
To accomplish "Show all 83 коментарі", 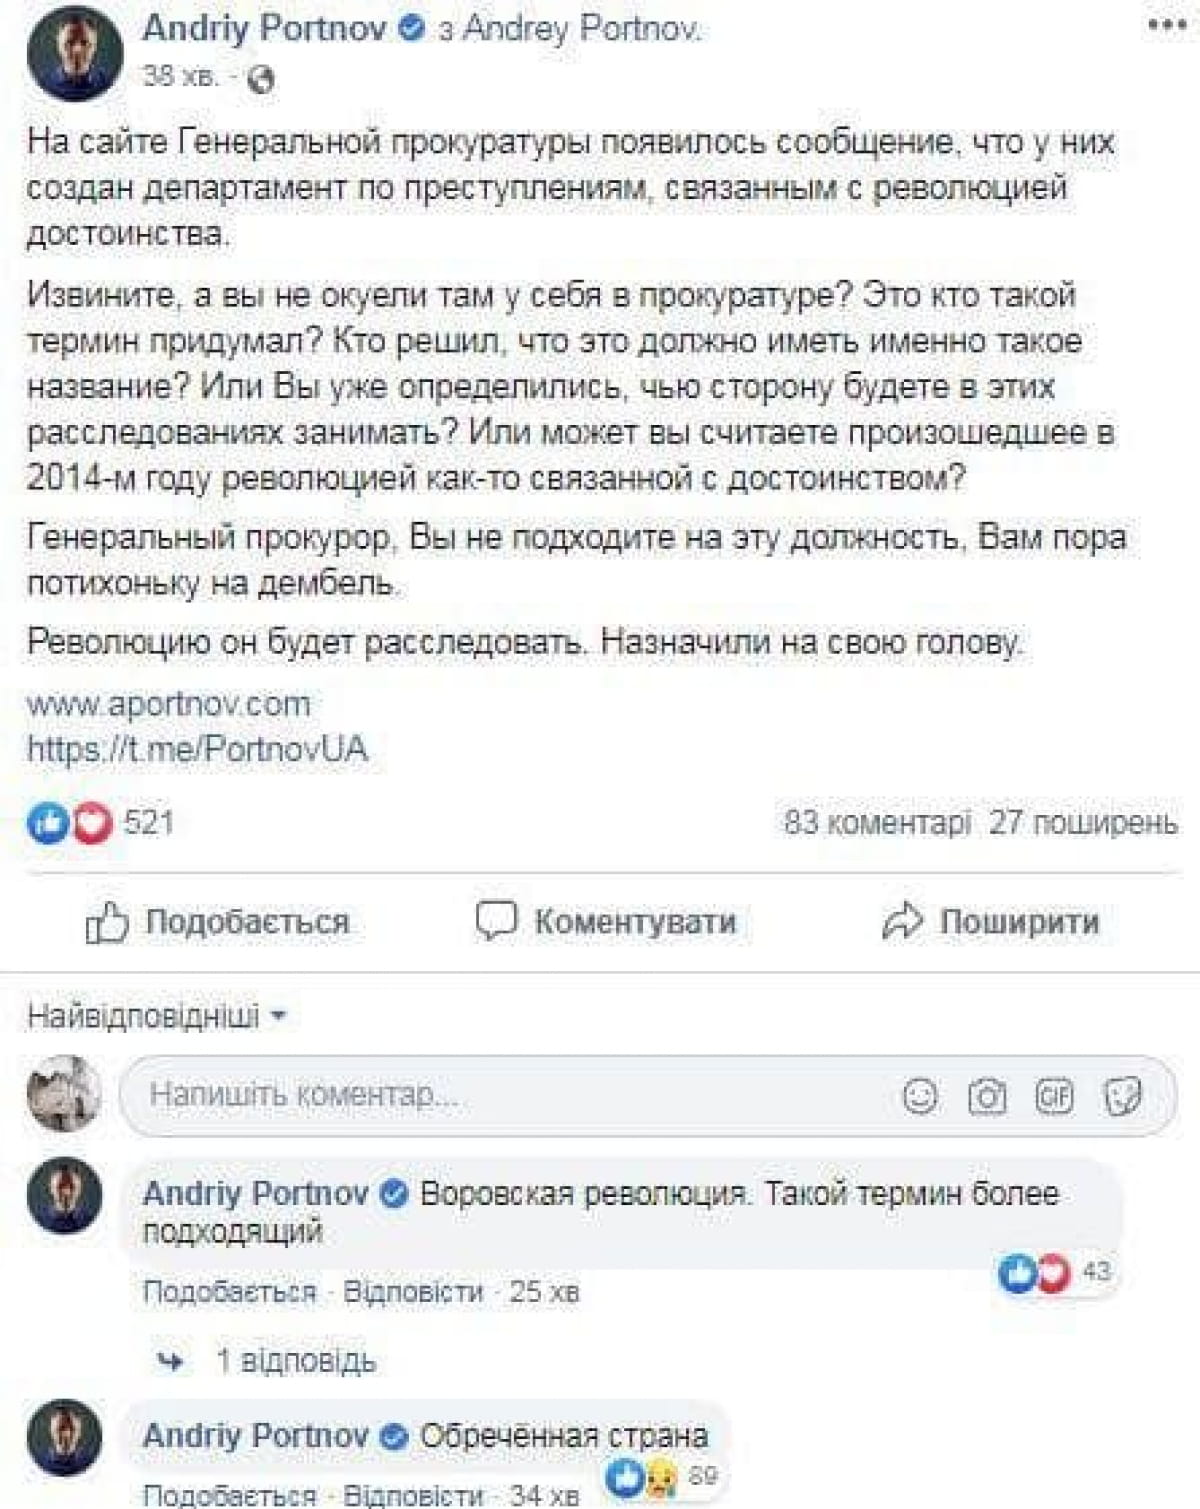I will click(877, 823).
